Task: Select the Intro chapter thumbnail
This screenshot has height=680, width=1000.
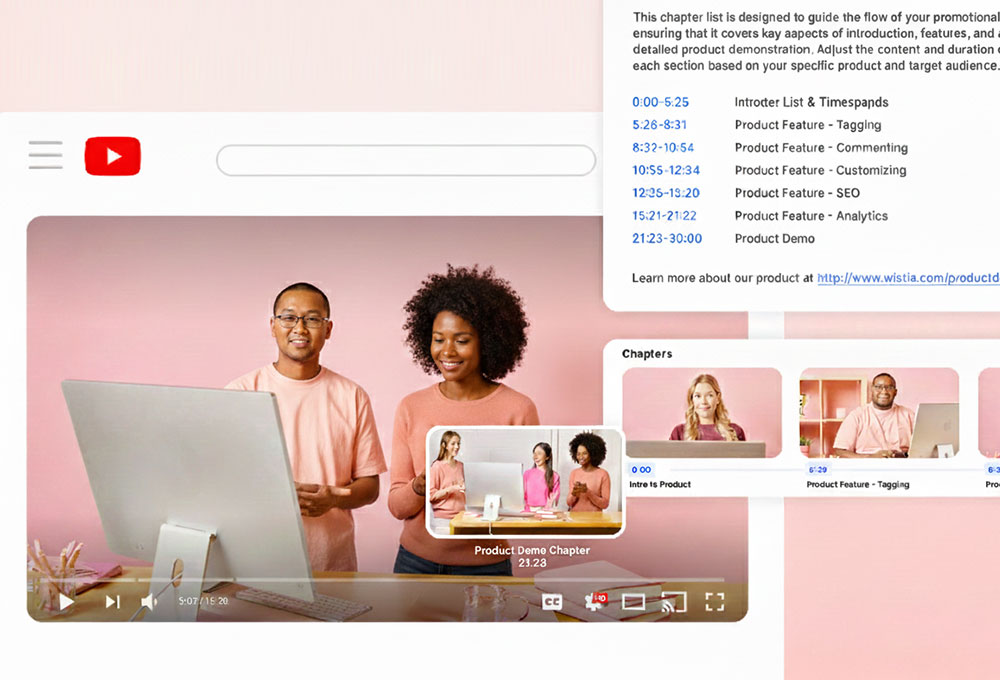Action: [701, 412]
